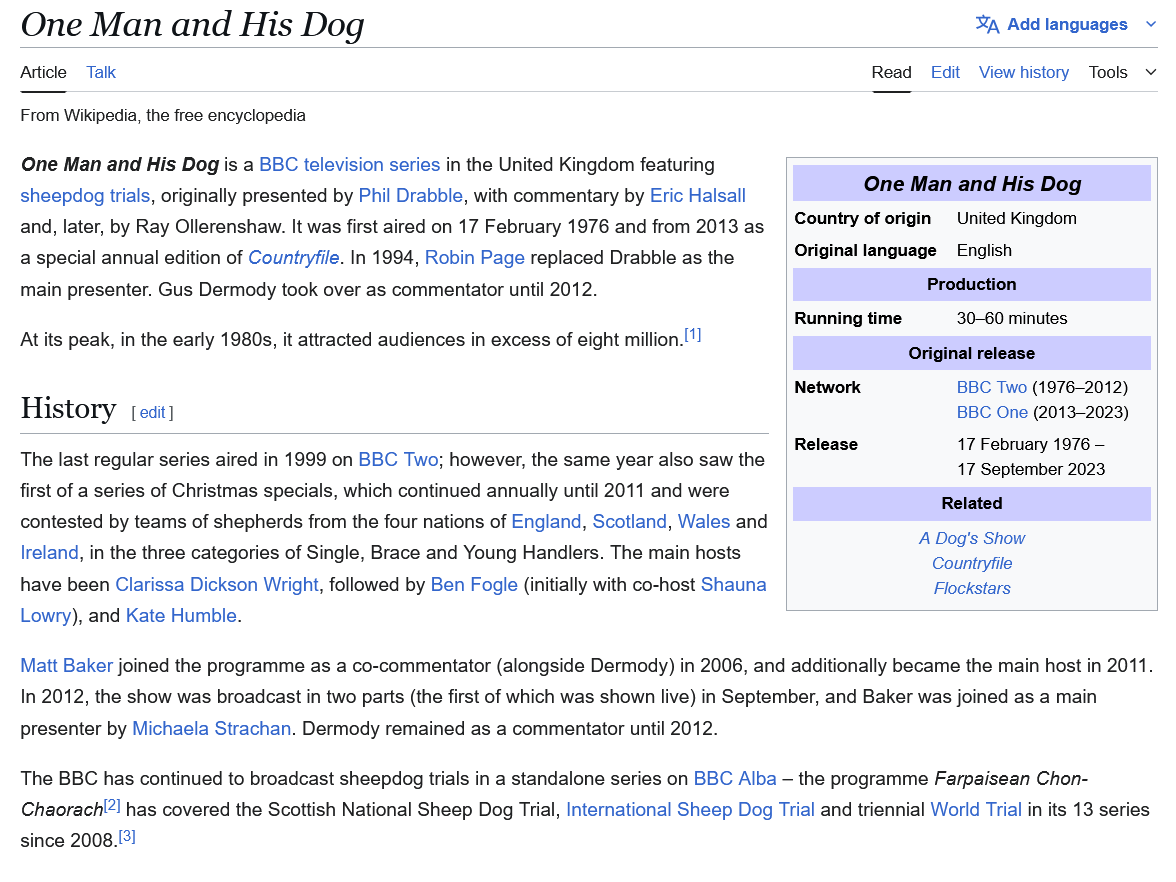This screenshot has height=882, width=1176.
Task: Visit the Michaela Strachan link
Action: (212, 729)
